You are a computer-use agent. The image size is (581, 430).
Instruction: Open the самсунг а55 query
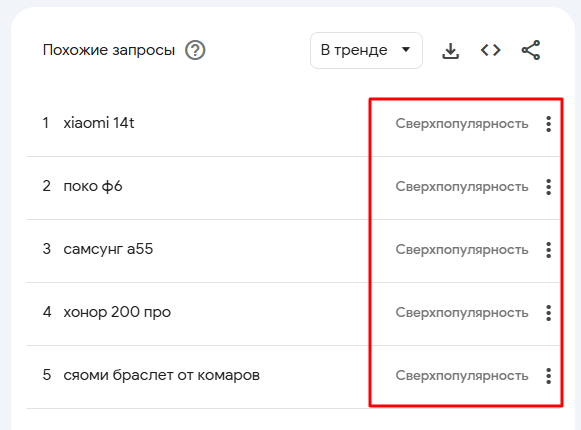click(x=108, y=249)
